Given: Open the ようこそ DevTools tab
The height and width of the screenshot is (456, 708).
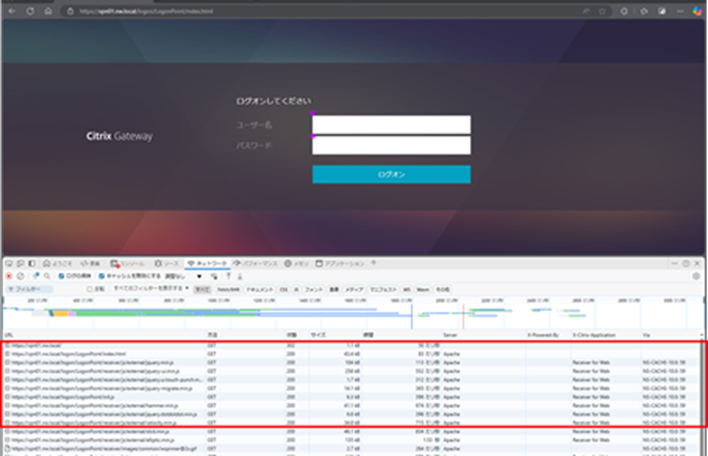Looking at the screenshot, I should point(58,263).
